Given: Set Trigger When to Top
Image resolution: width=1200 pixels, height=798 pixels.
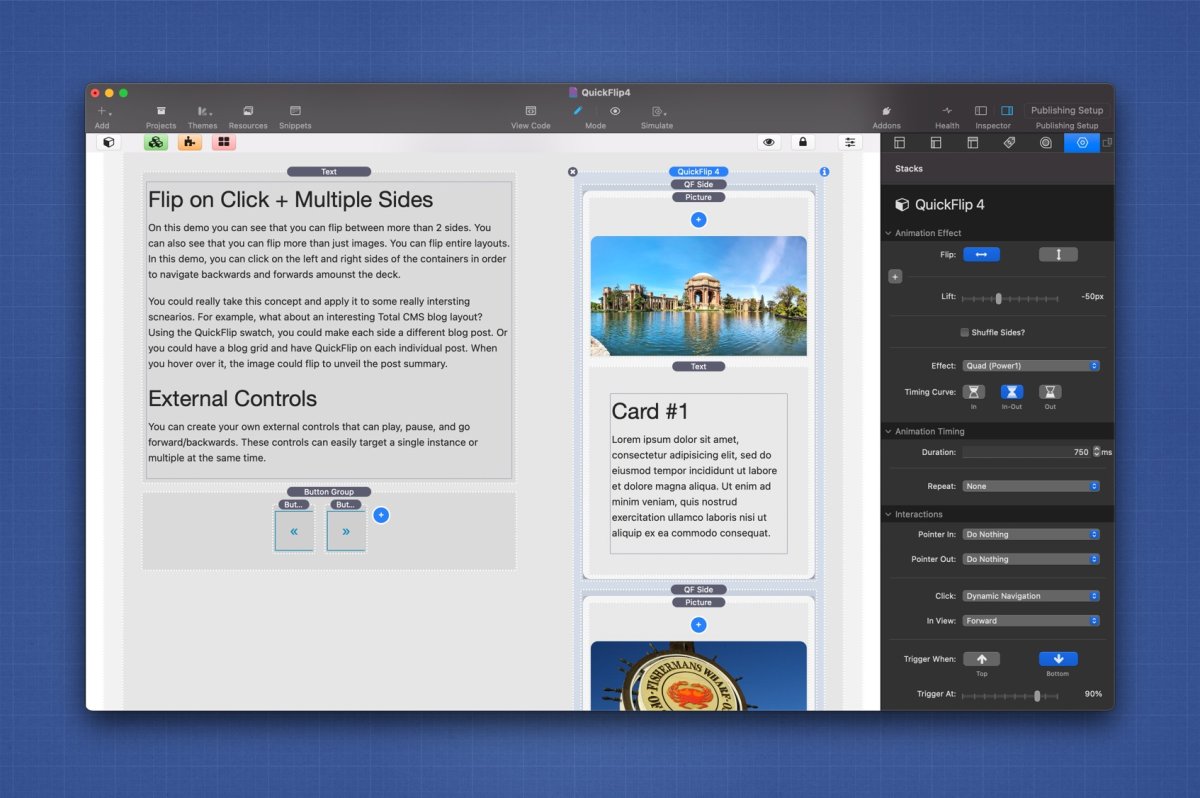Looking at the screenshot, I should [981, 659].
